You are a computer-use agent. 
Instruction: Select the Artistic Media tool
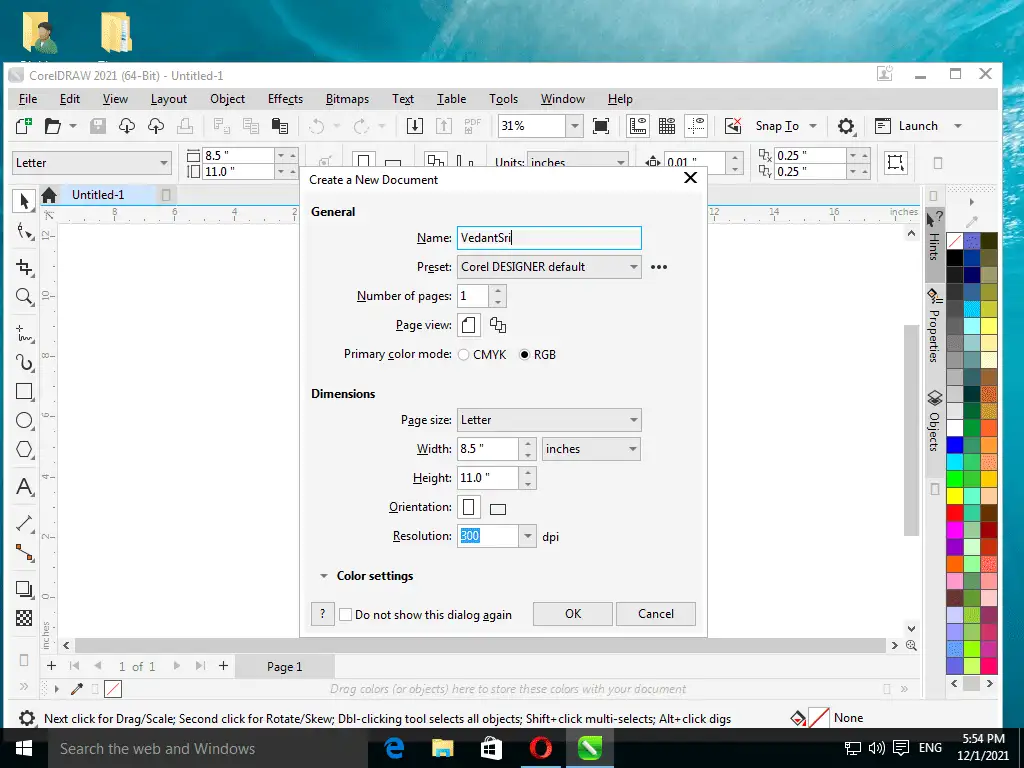[x=24, y=362]
